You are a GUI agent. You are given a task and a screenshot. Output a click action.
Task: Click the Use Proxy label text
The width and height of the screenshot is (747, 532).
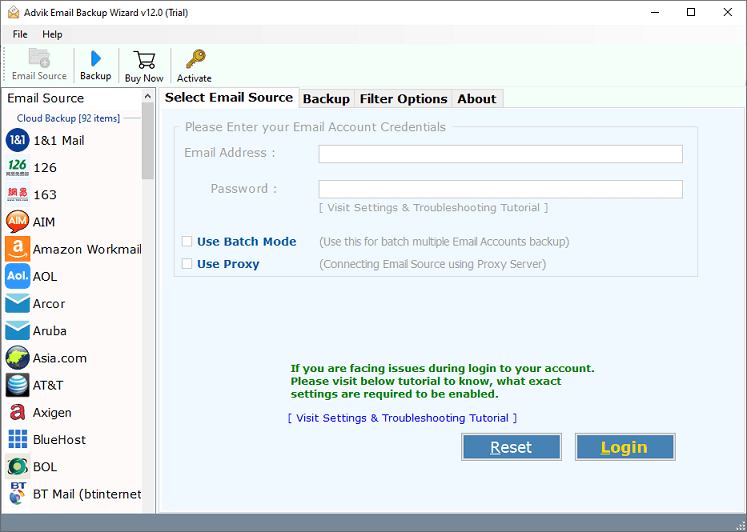pyautogui.click(x=228, y=264)
